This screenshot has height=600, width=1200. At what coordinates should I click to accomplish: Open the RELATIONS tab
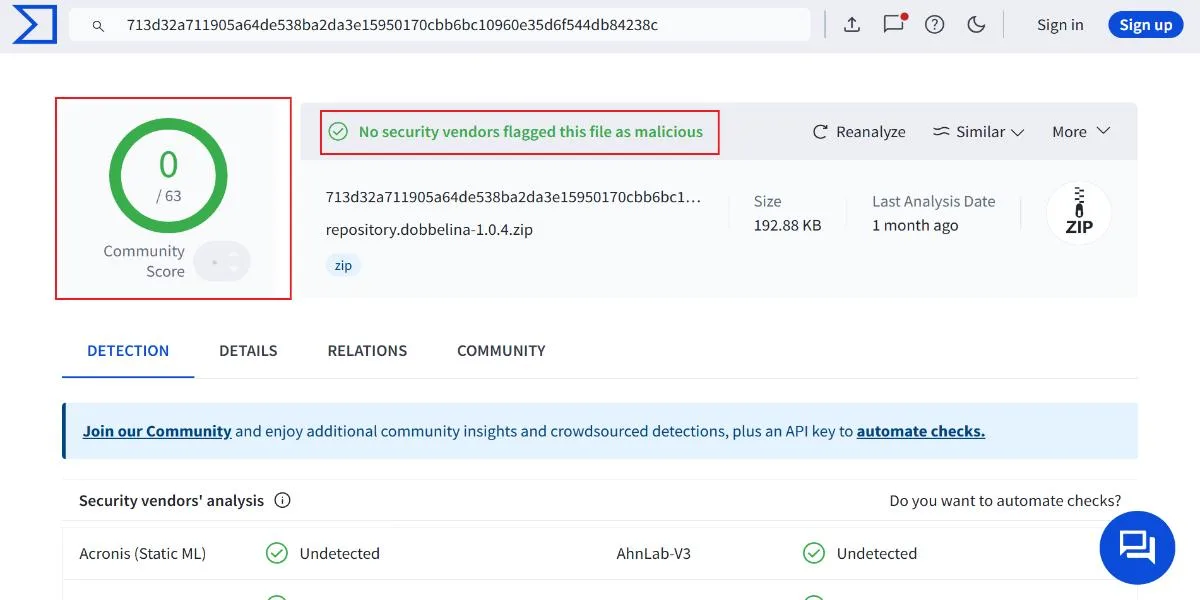pyautogui.click(x=367, y=351)
